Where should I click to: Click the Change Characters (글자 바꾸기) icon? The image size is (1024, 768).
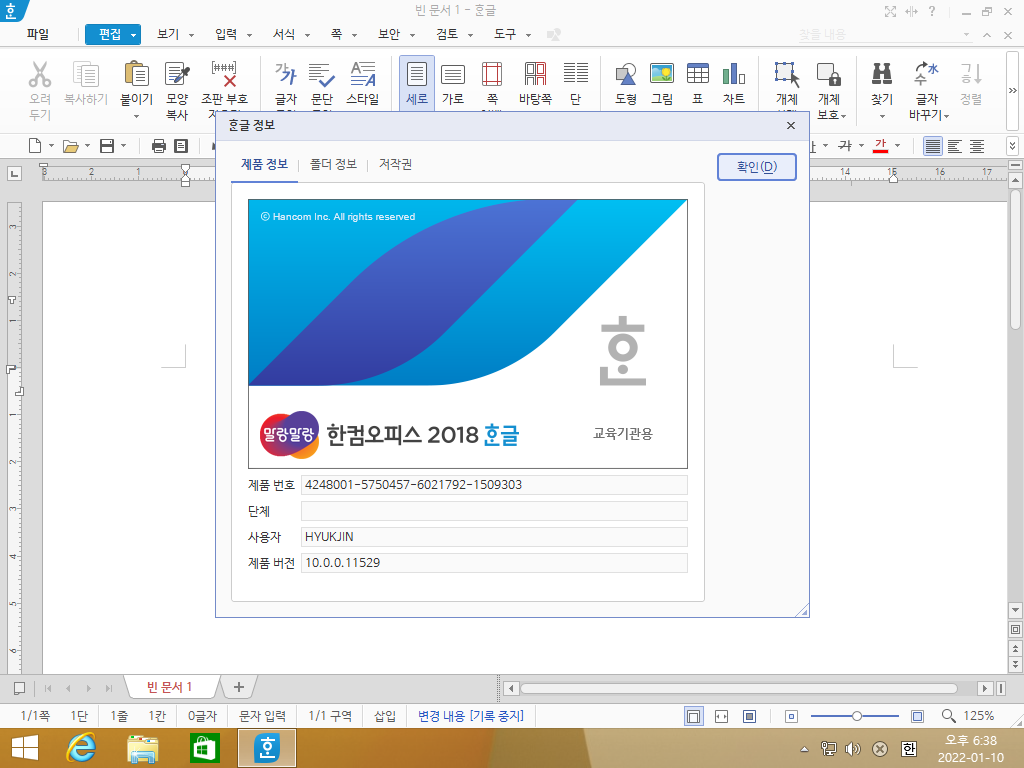pyautogui.click(x=927, y=74)
